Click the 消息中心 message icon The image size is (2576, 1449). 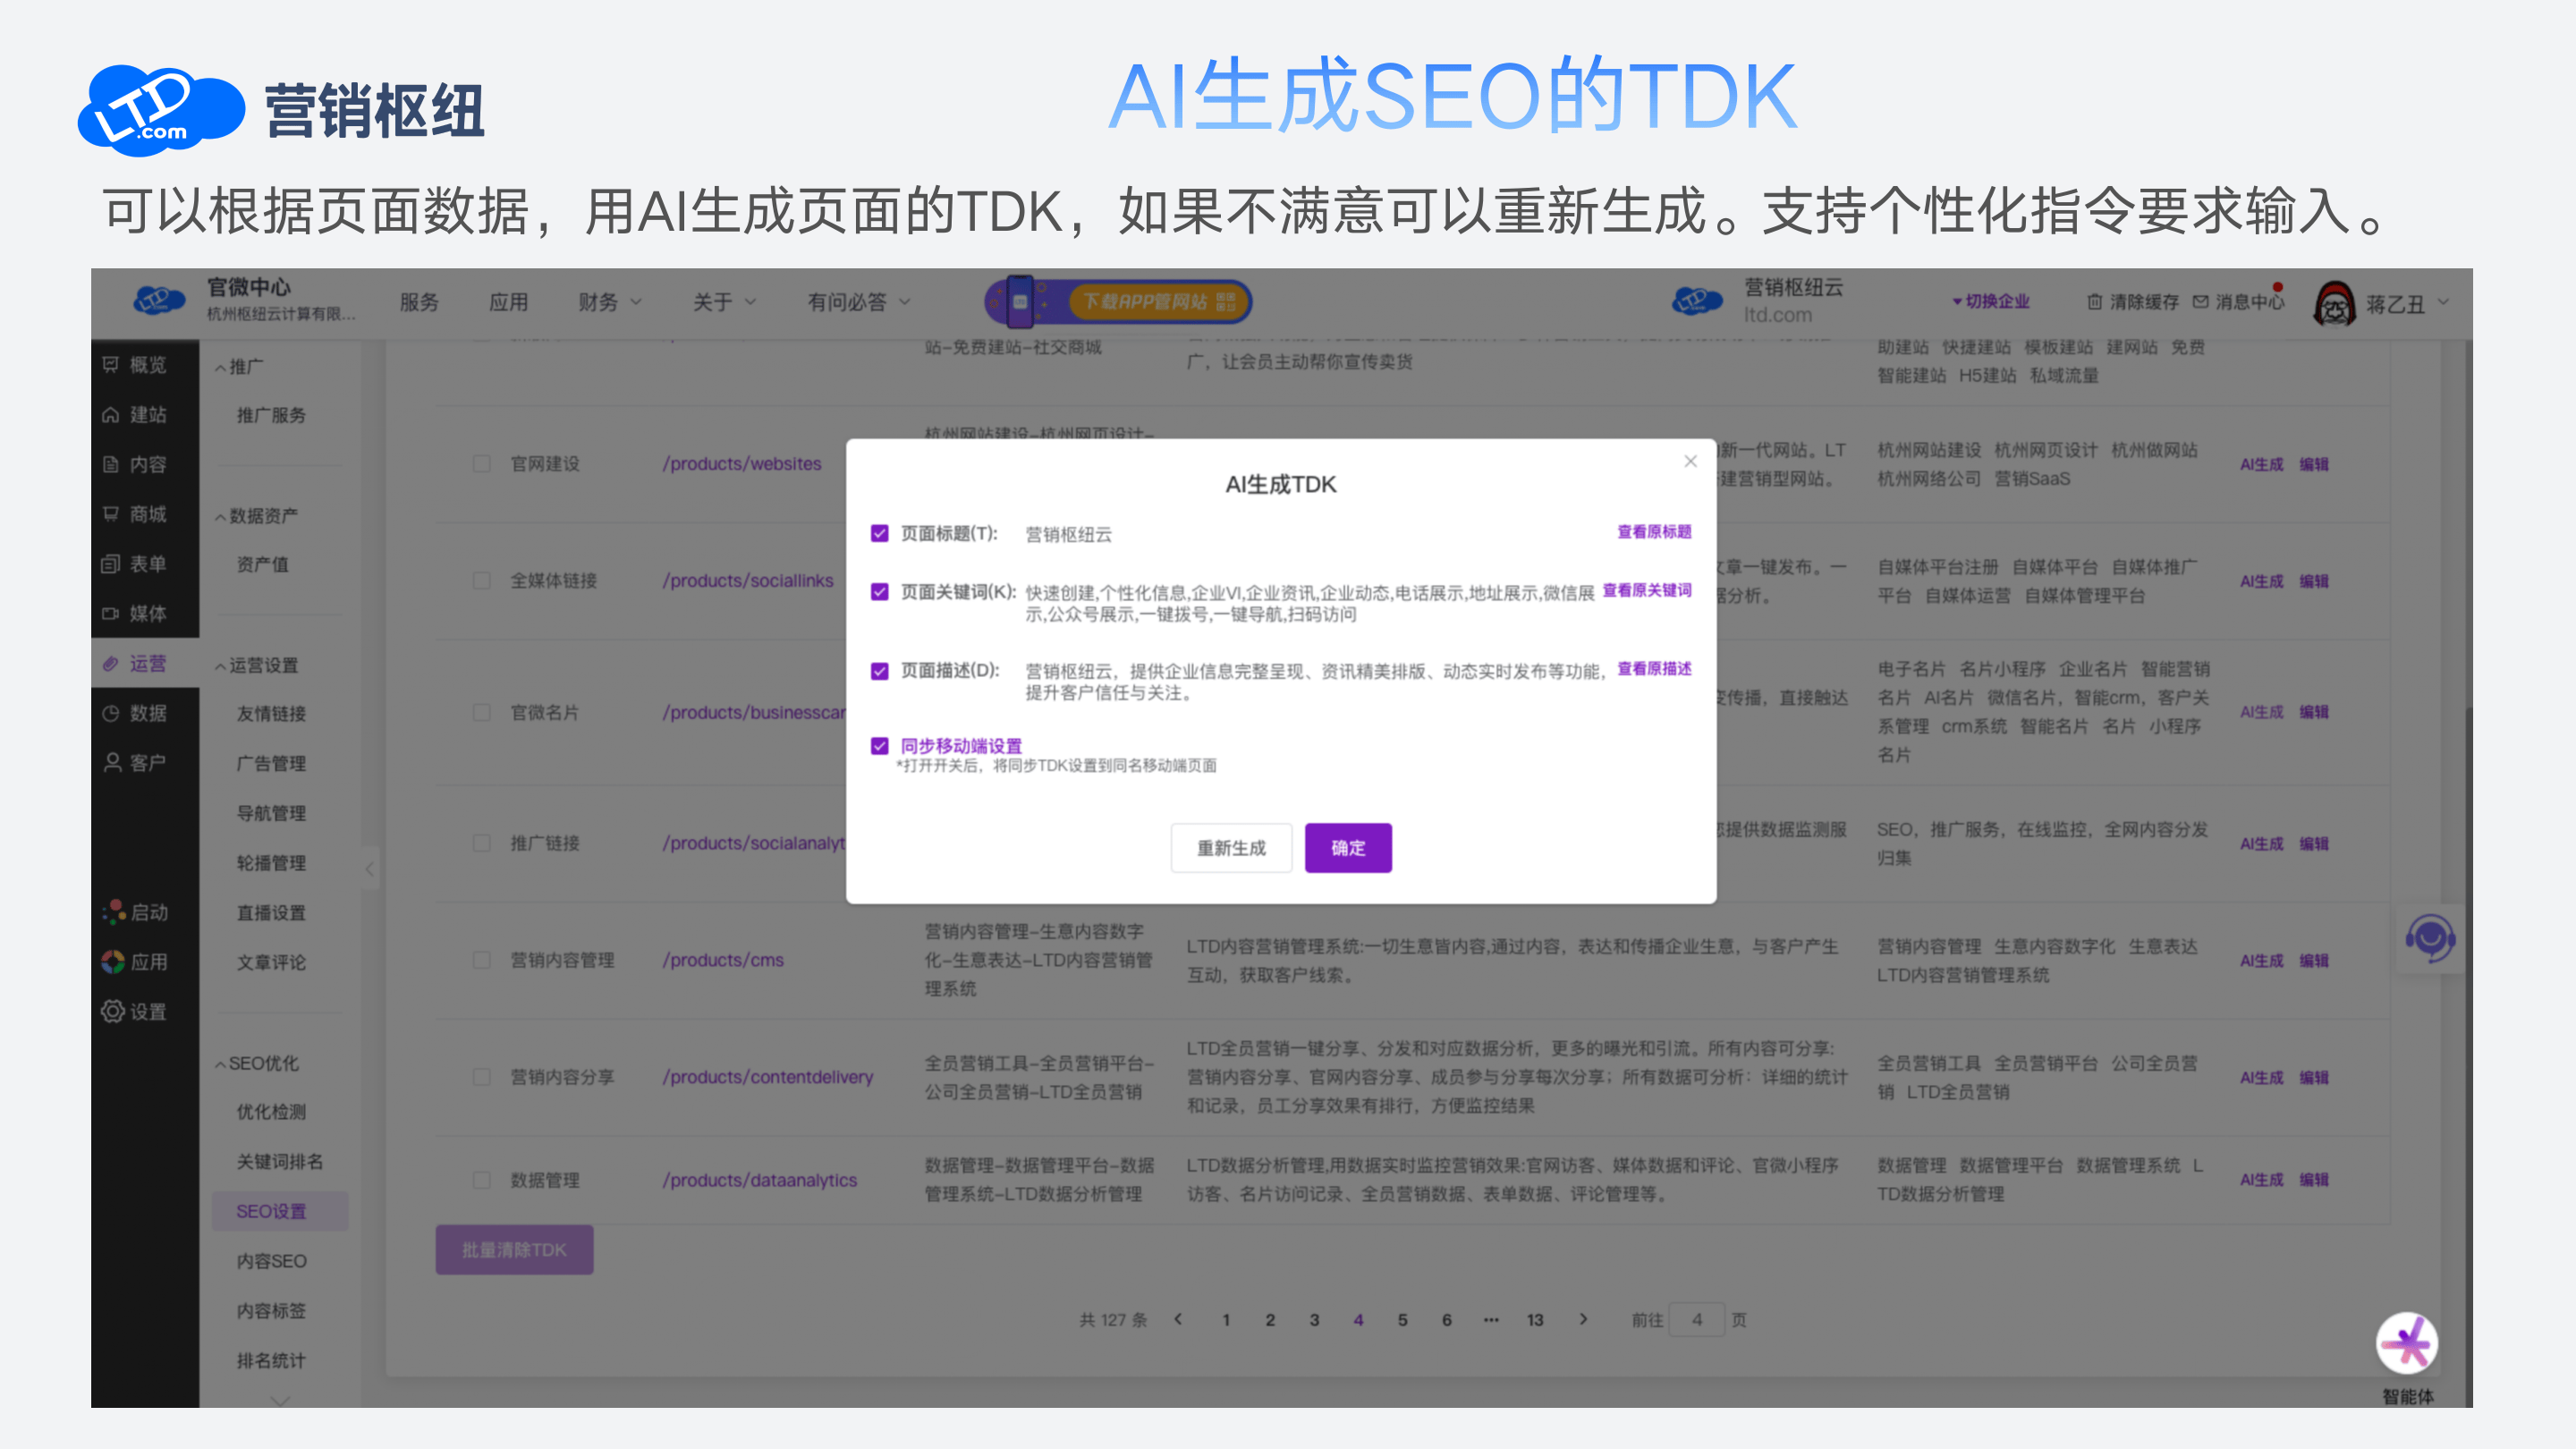pos(2200,302)
